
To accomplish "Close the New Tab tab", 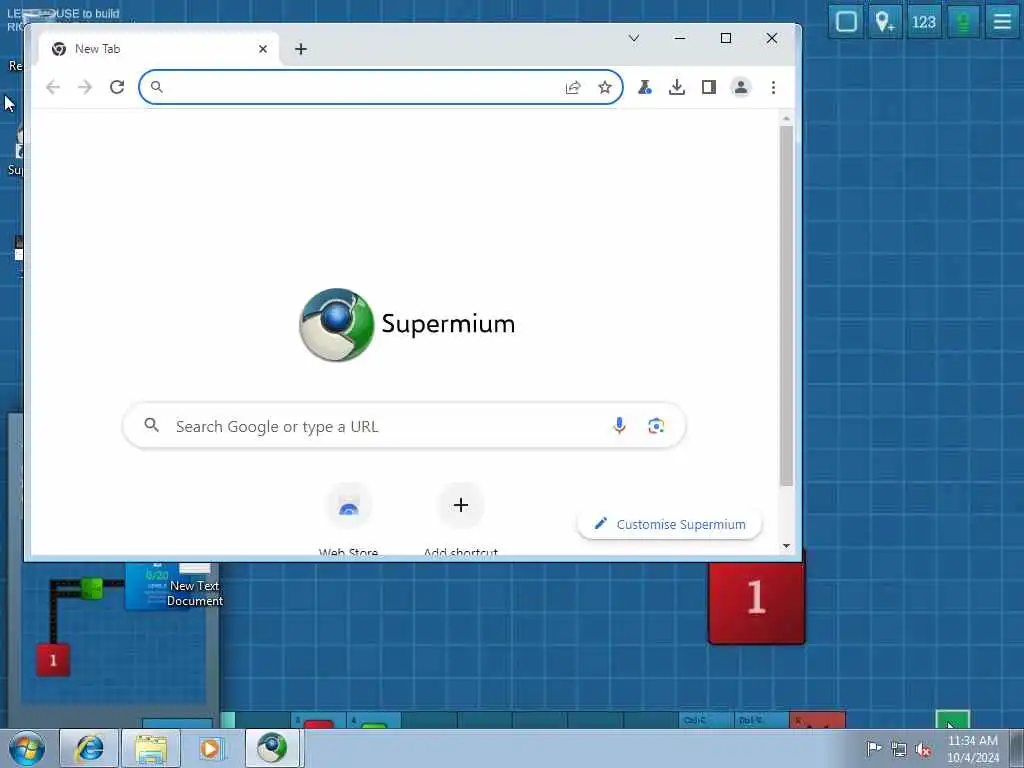I will coord(263,49).
